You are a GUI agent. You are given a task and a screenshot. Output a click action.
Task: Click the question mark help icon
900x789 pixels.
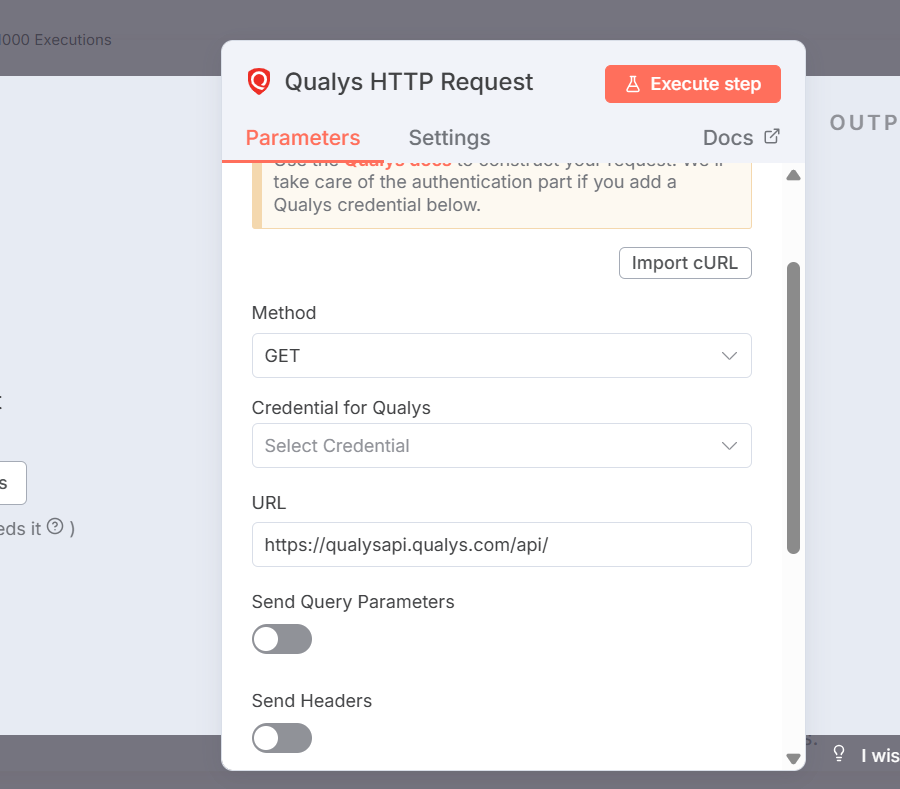pyautogui.click(x=55, y=527)
